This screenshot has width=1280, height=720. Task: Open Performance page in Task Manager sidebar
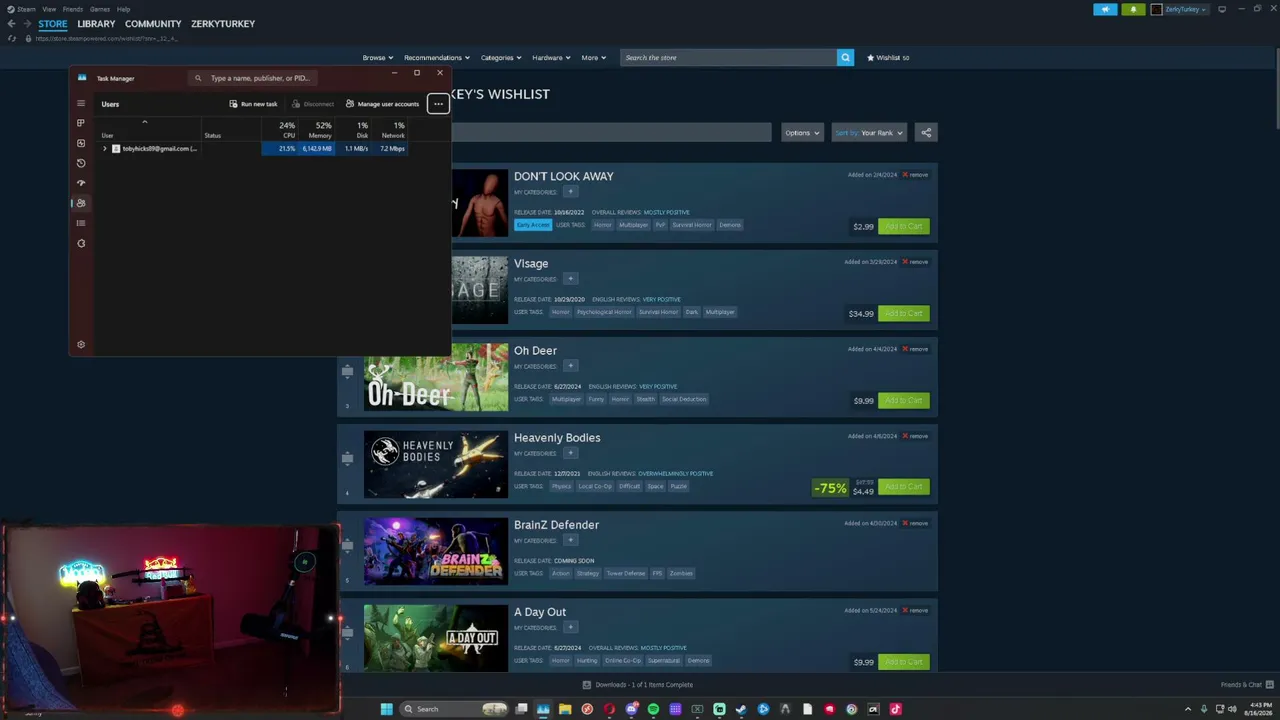[81, 143]
